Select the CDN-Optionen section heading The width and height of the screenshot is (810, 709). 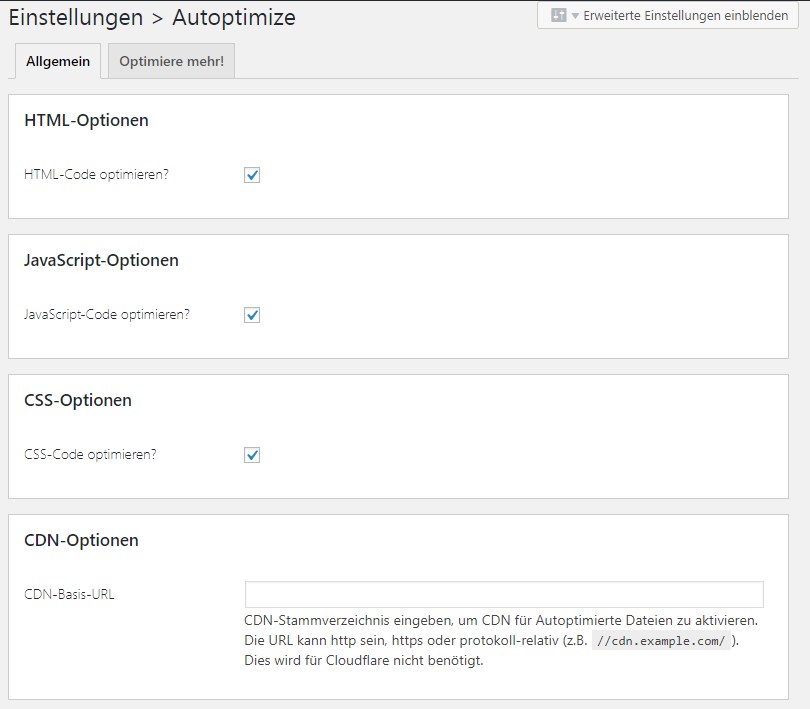82,541
